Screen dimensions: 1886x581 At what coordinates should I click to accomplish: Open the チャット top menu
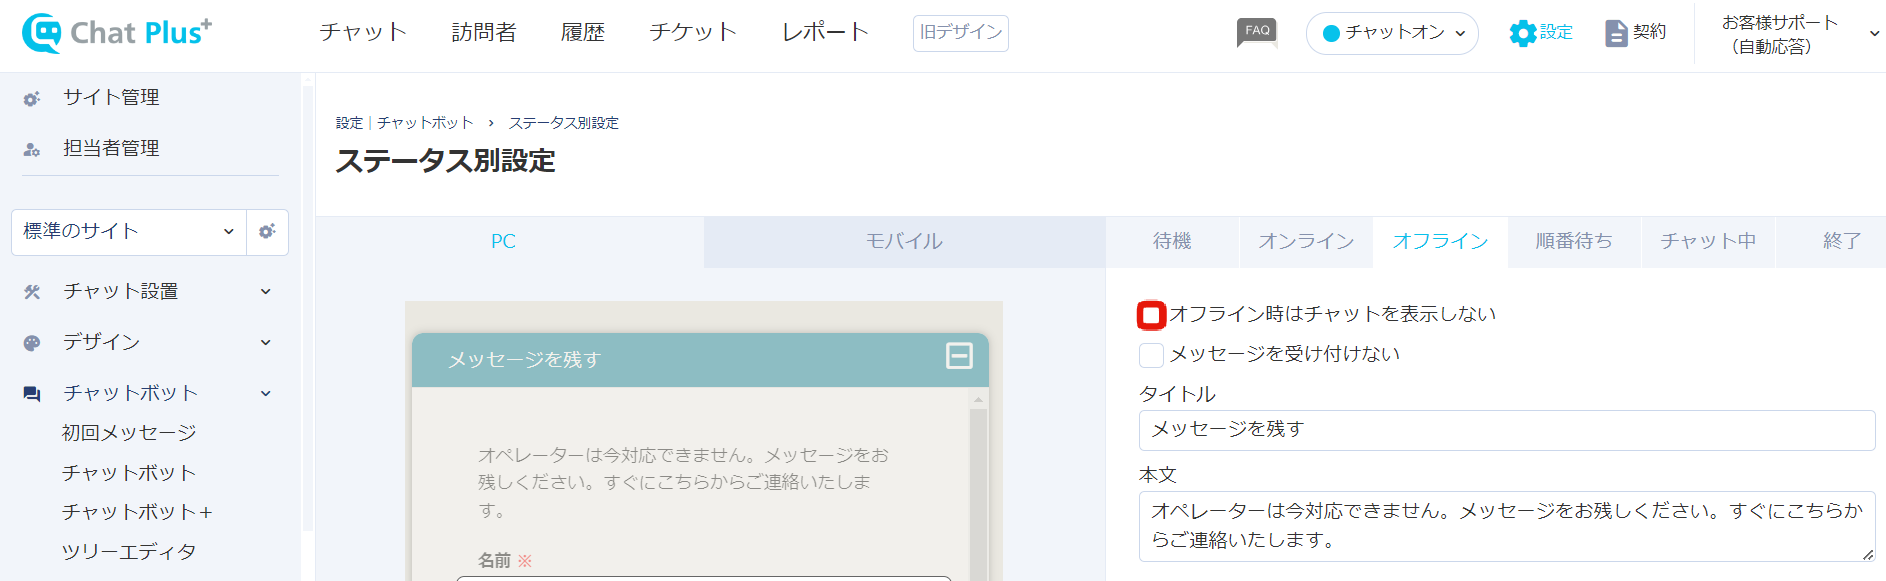(363, 32)
